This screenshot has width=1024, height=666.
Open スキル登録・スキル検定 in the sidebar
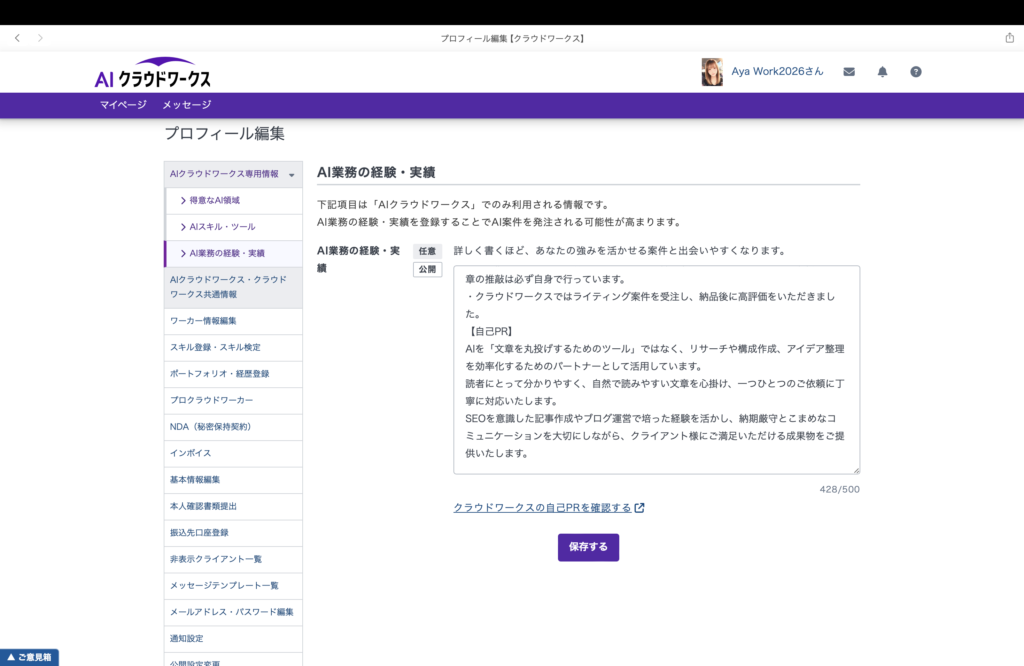(x=233, y=347)
